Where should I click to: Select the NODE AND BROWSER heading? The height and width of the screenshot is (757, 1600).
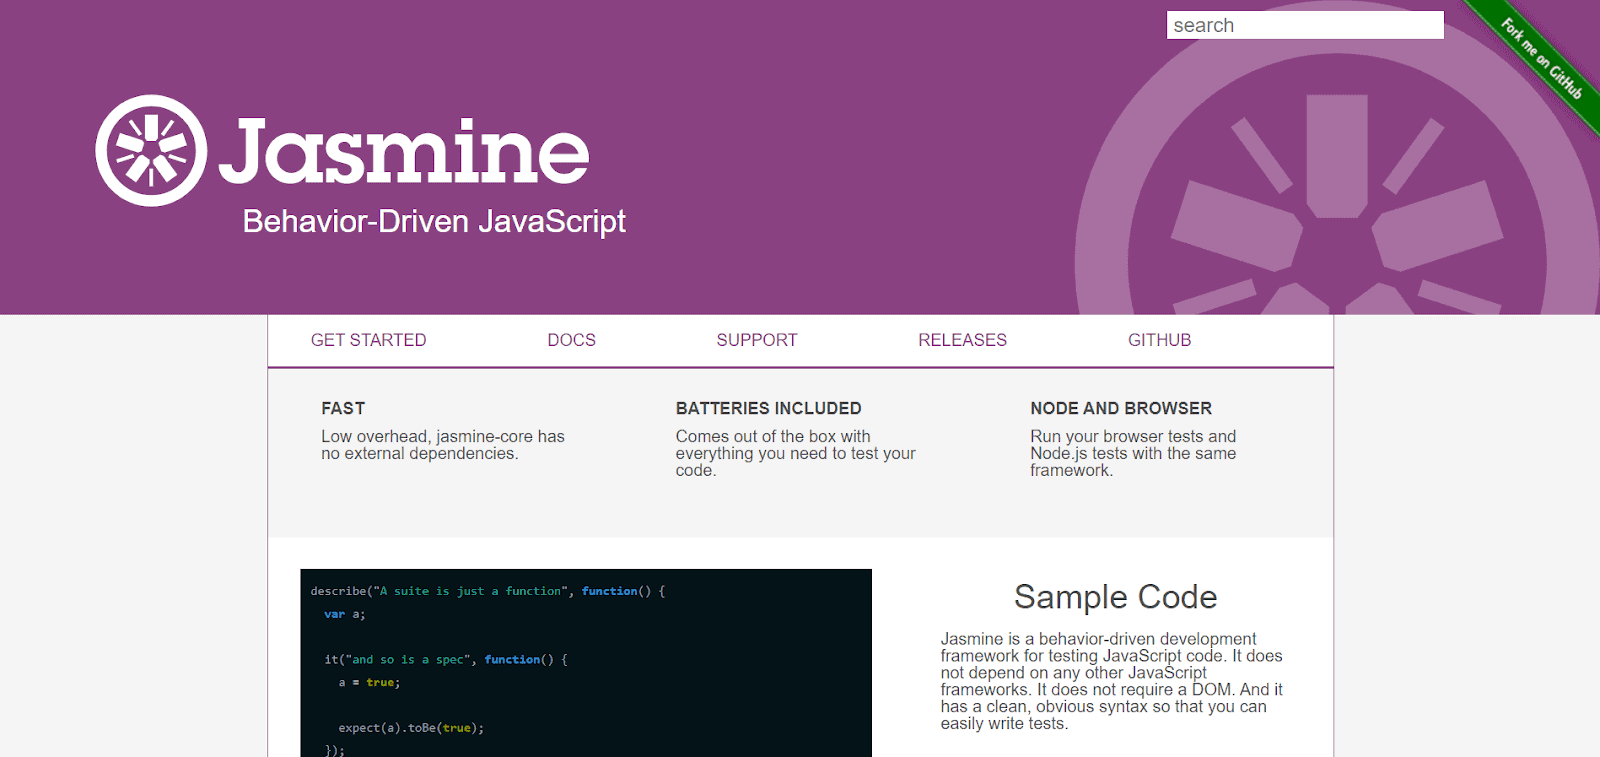1120,408
